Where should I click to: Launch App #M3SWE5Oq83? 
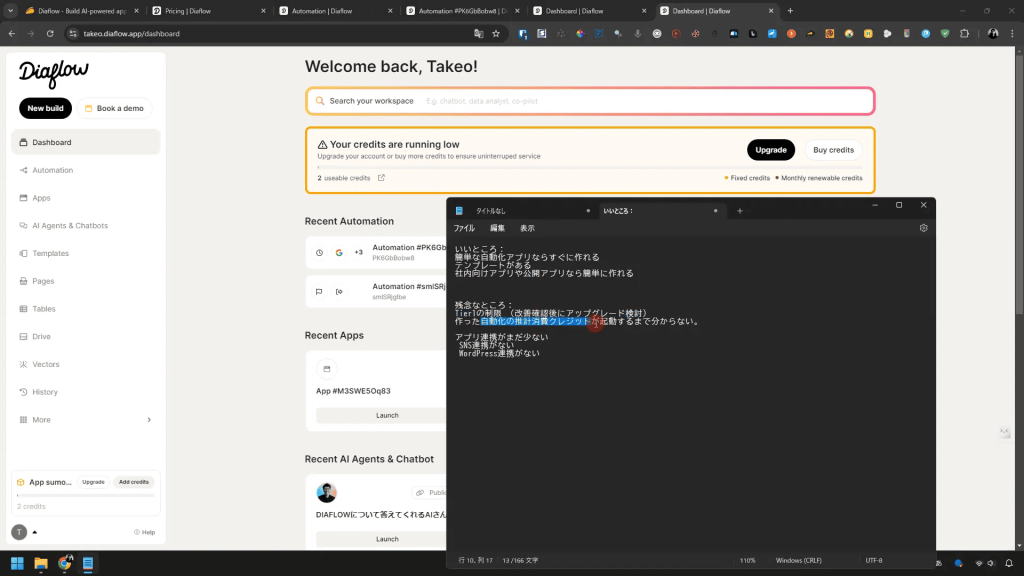tap(381, 415)
